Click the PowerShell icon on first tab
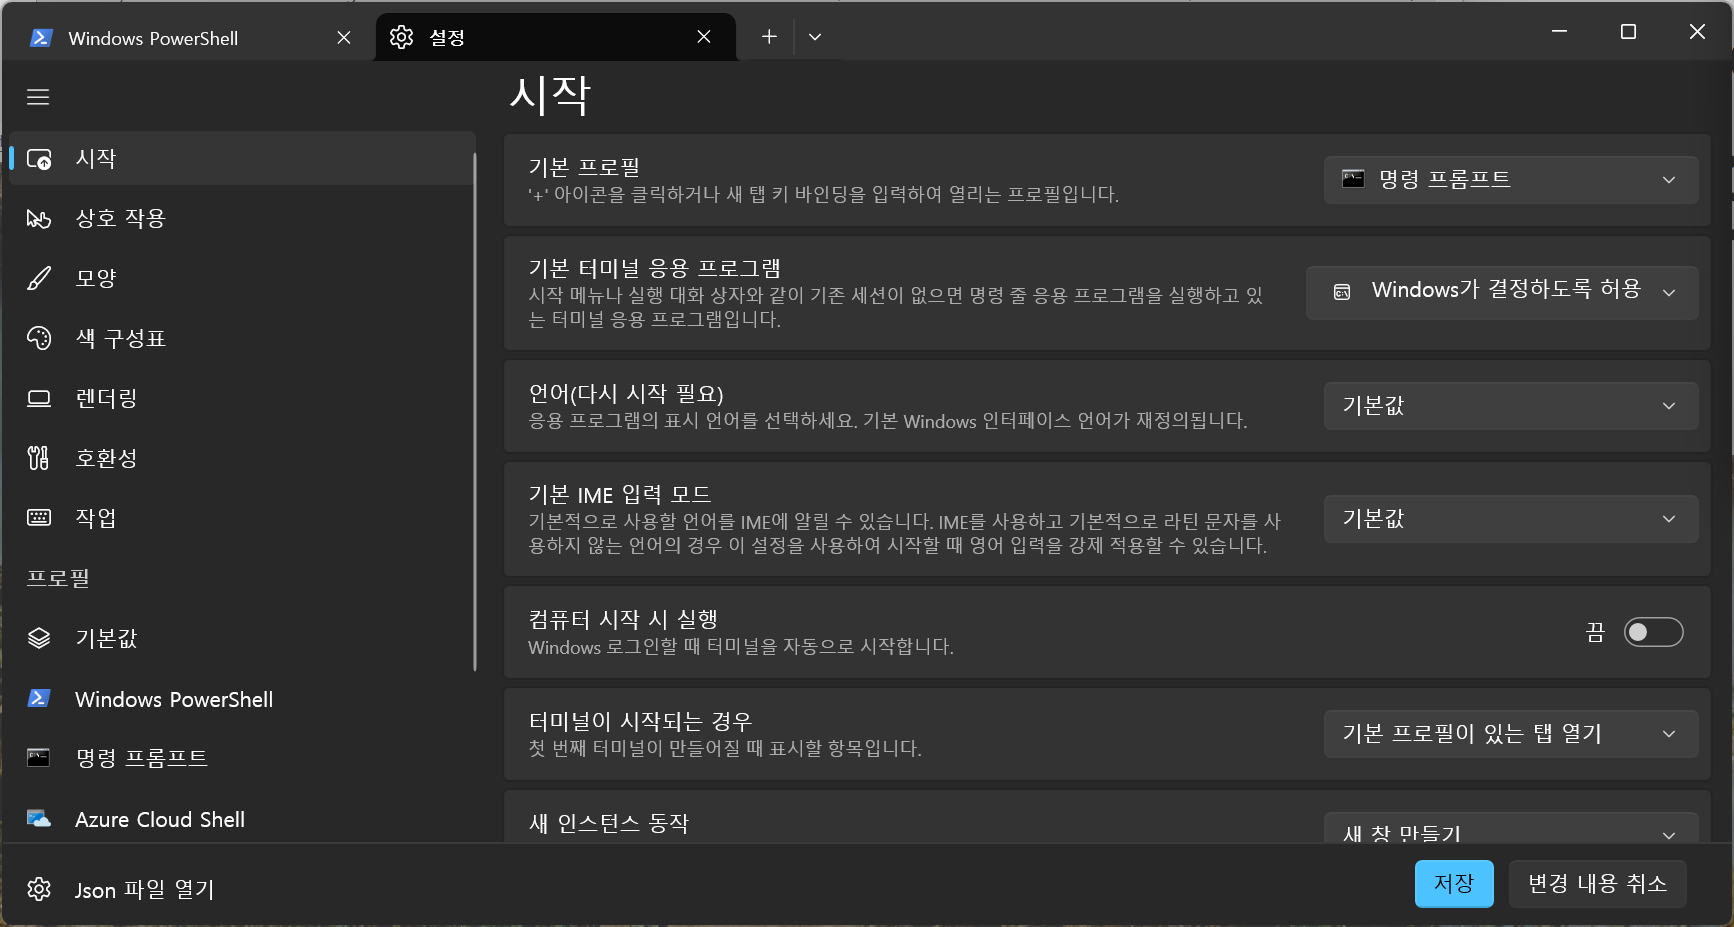 (x=41, y=38)
